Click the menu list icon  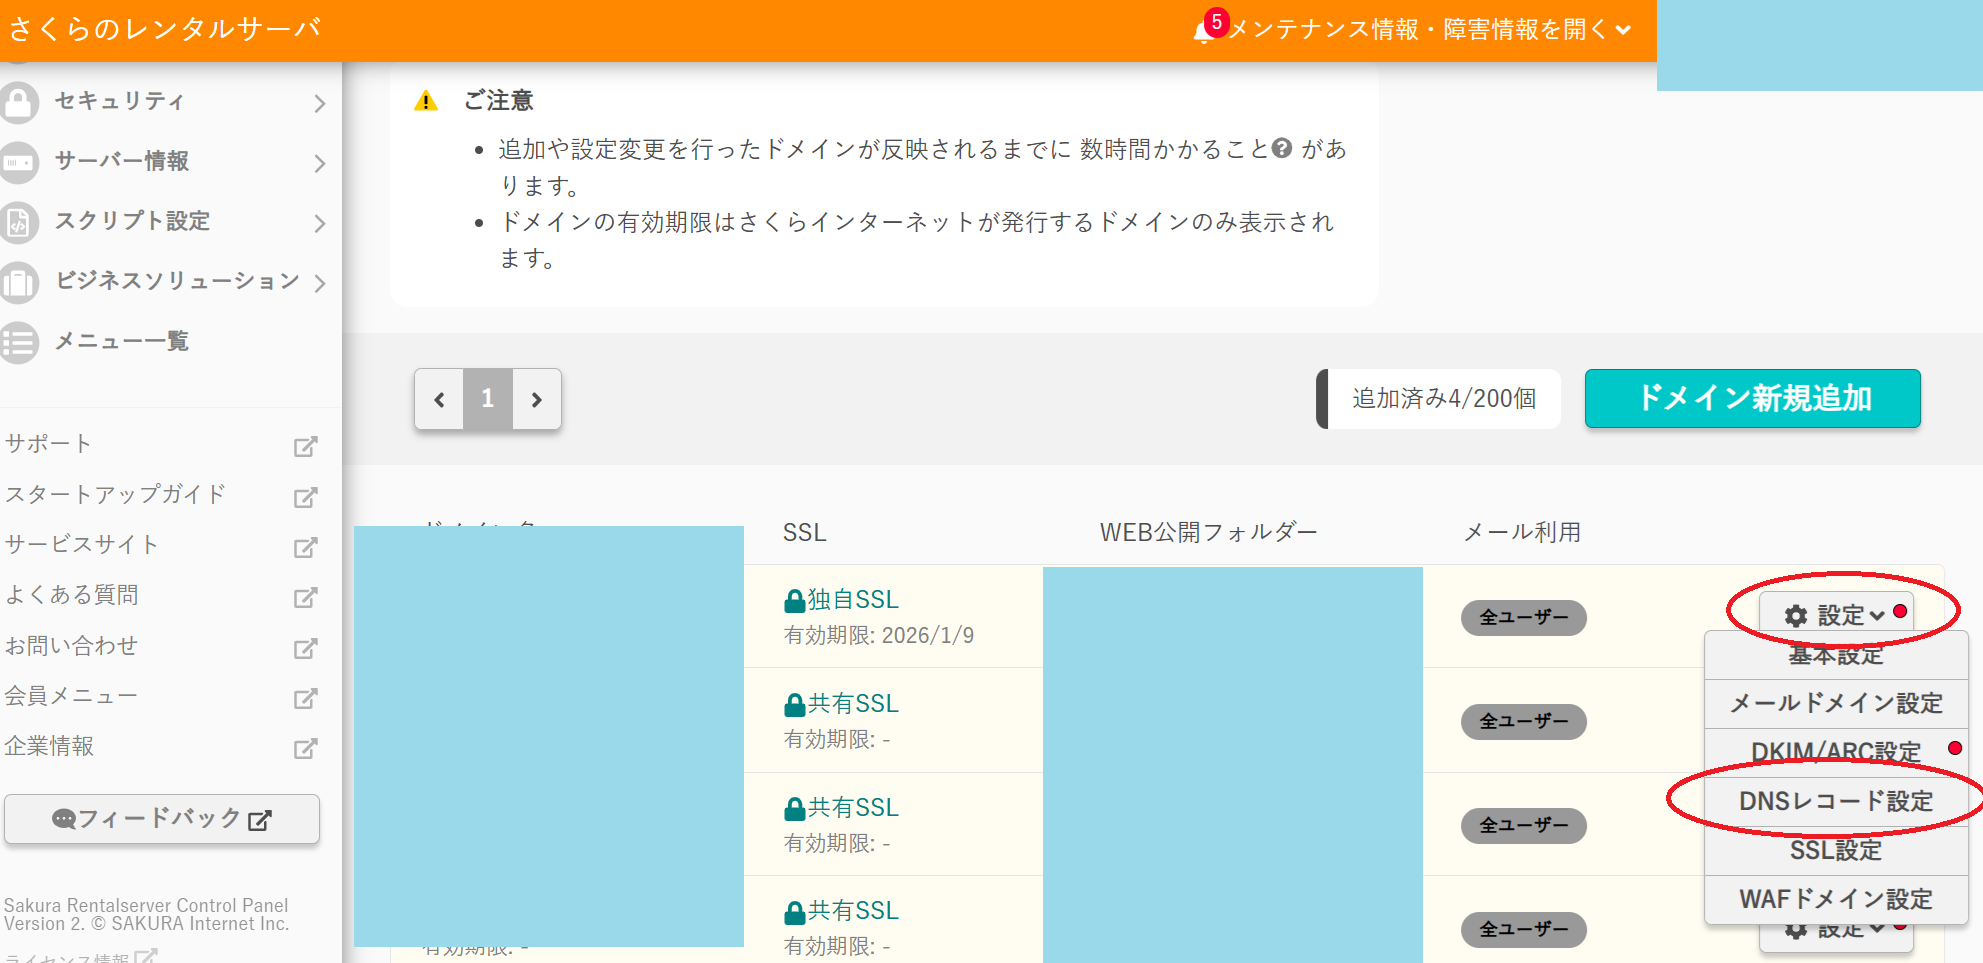pyautogui.click(x=18, y=342)
